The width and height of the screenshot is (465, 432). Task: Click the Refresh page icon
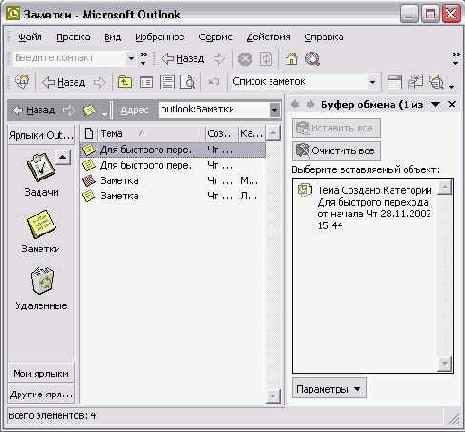tap(266, 59)
